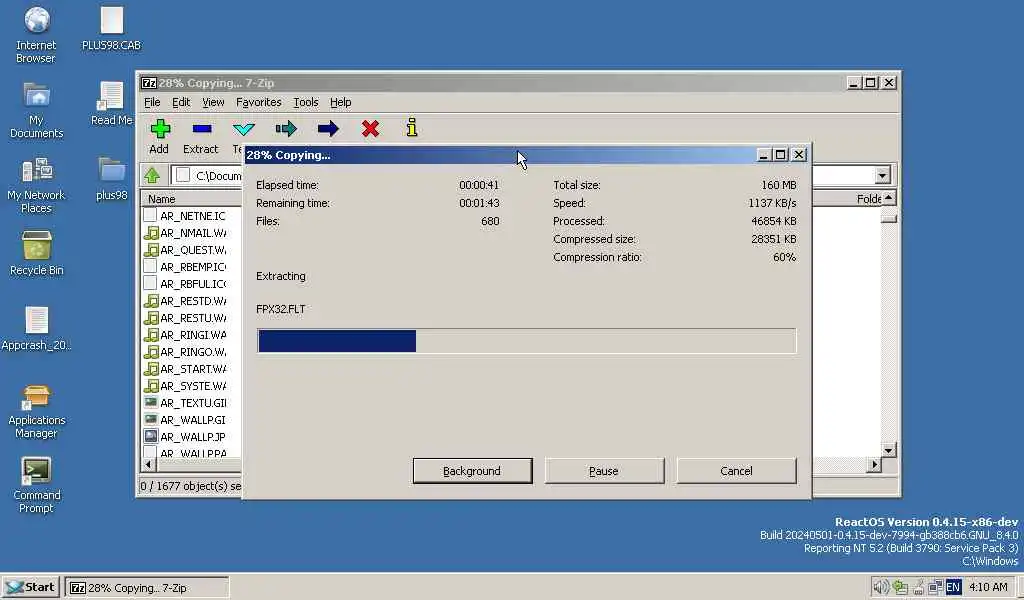The image size is (1024, 600).
Task: Expand the address path dropdown arrow
Action: coord(882,175)
